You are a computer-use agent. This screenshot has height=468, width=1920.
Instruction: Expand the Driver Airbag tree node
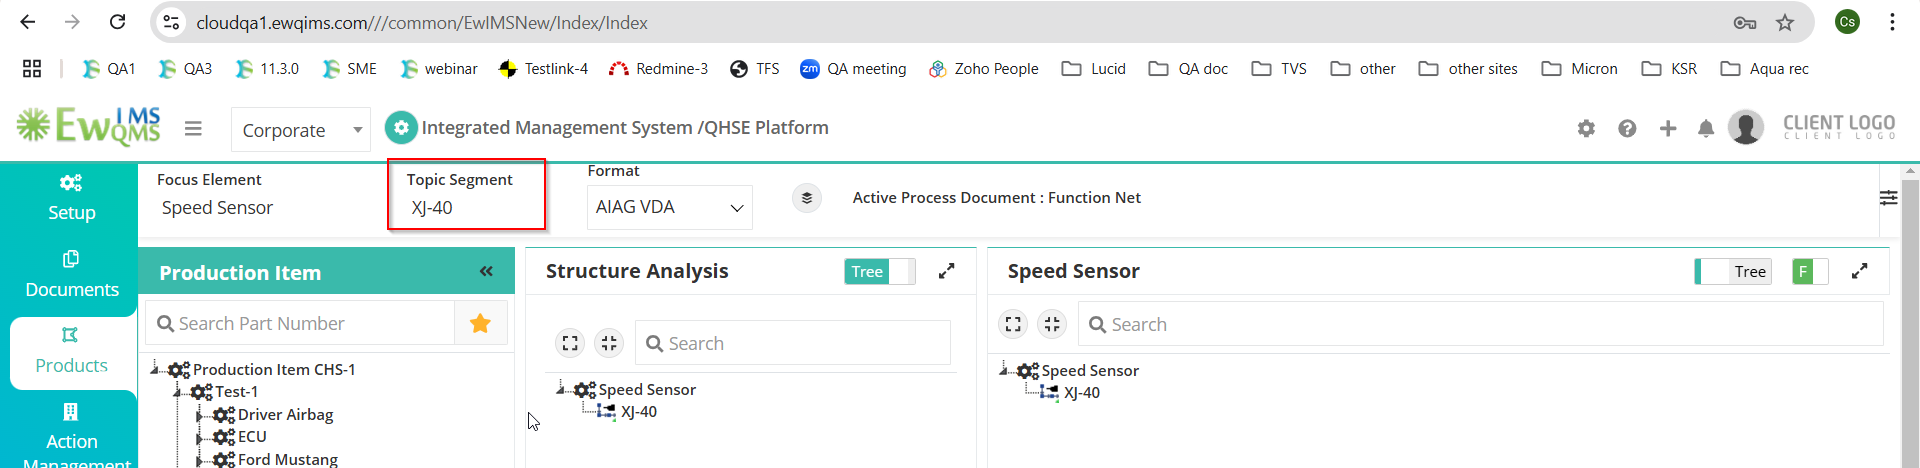[x=199, y=415]
